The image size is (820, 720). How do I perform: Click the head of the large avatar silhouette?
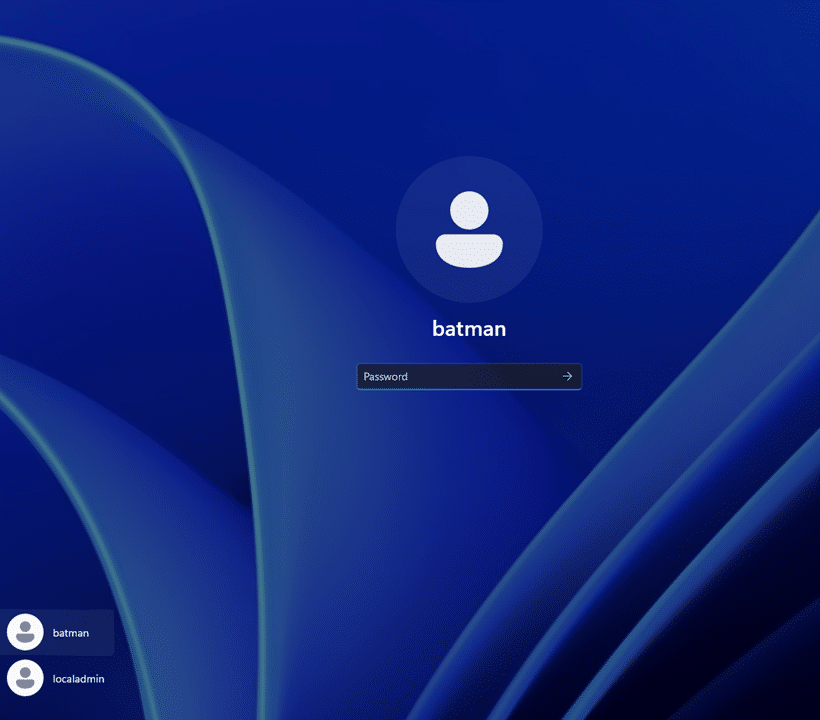pyautogui.click(x=469, y=211)
